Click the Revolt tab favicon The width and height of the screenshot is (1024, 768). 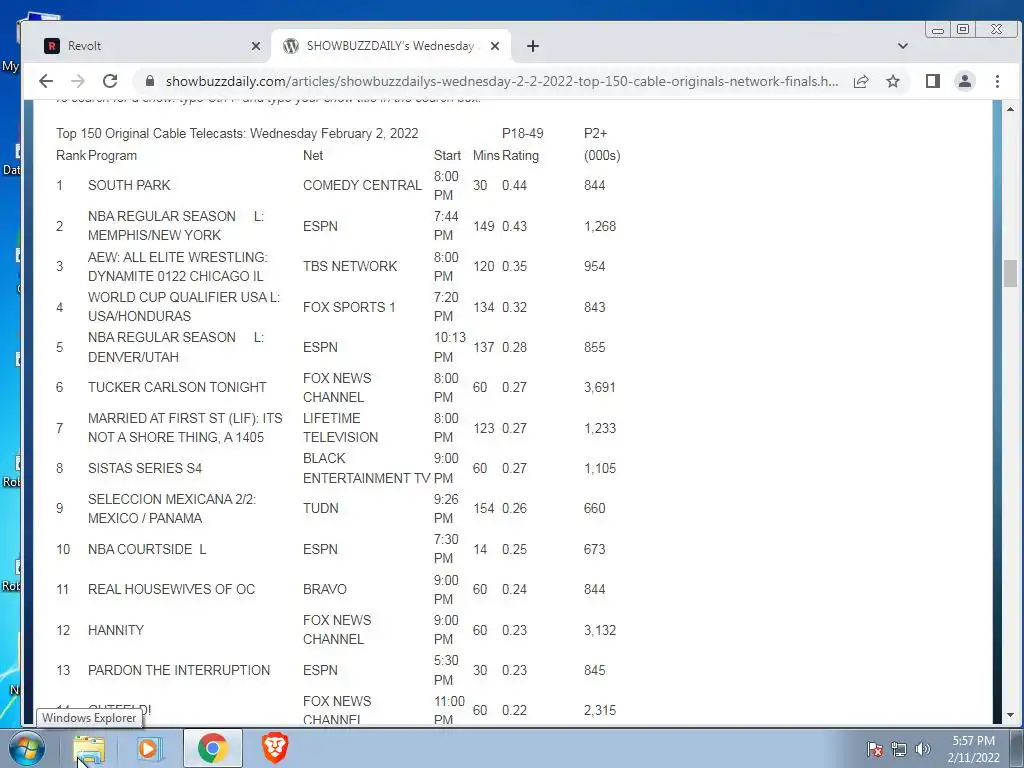[x=52, y=46]
